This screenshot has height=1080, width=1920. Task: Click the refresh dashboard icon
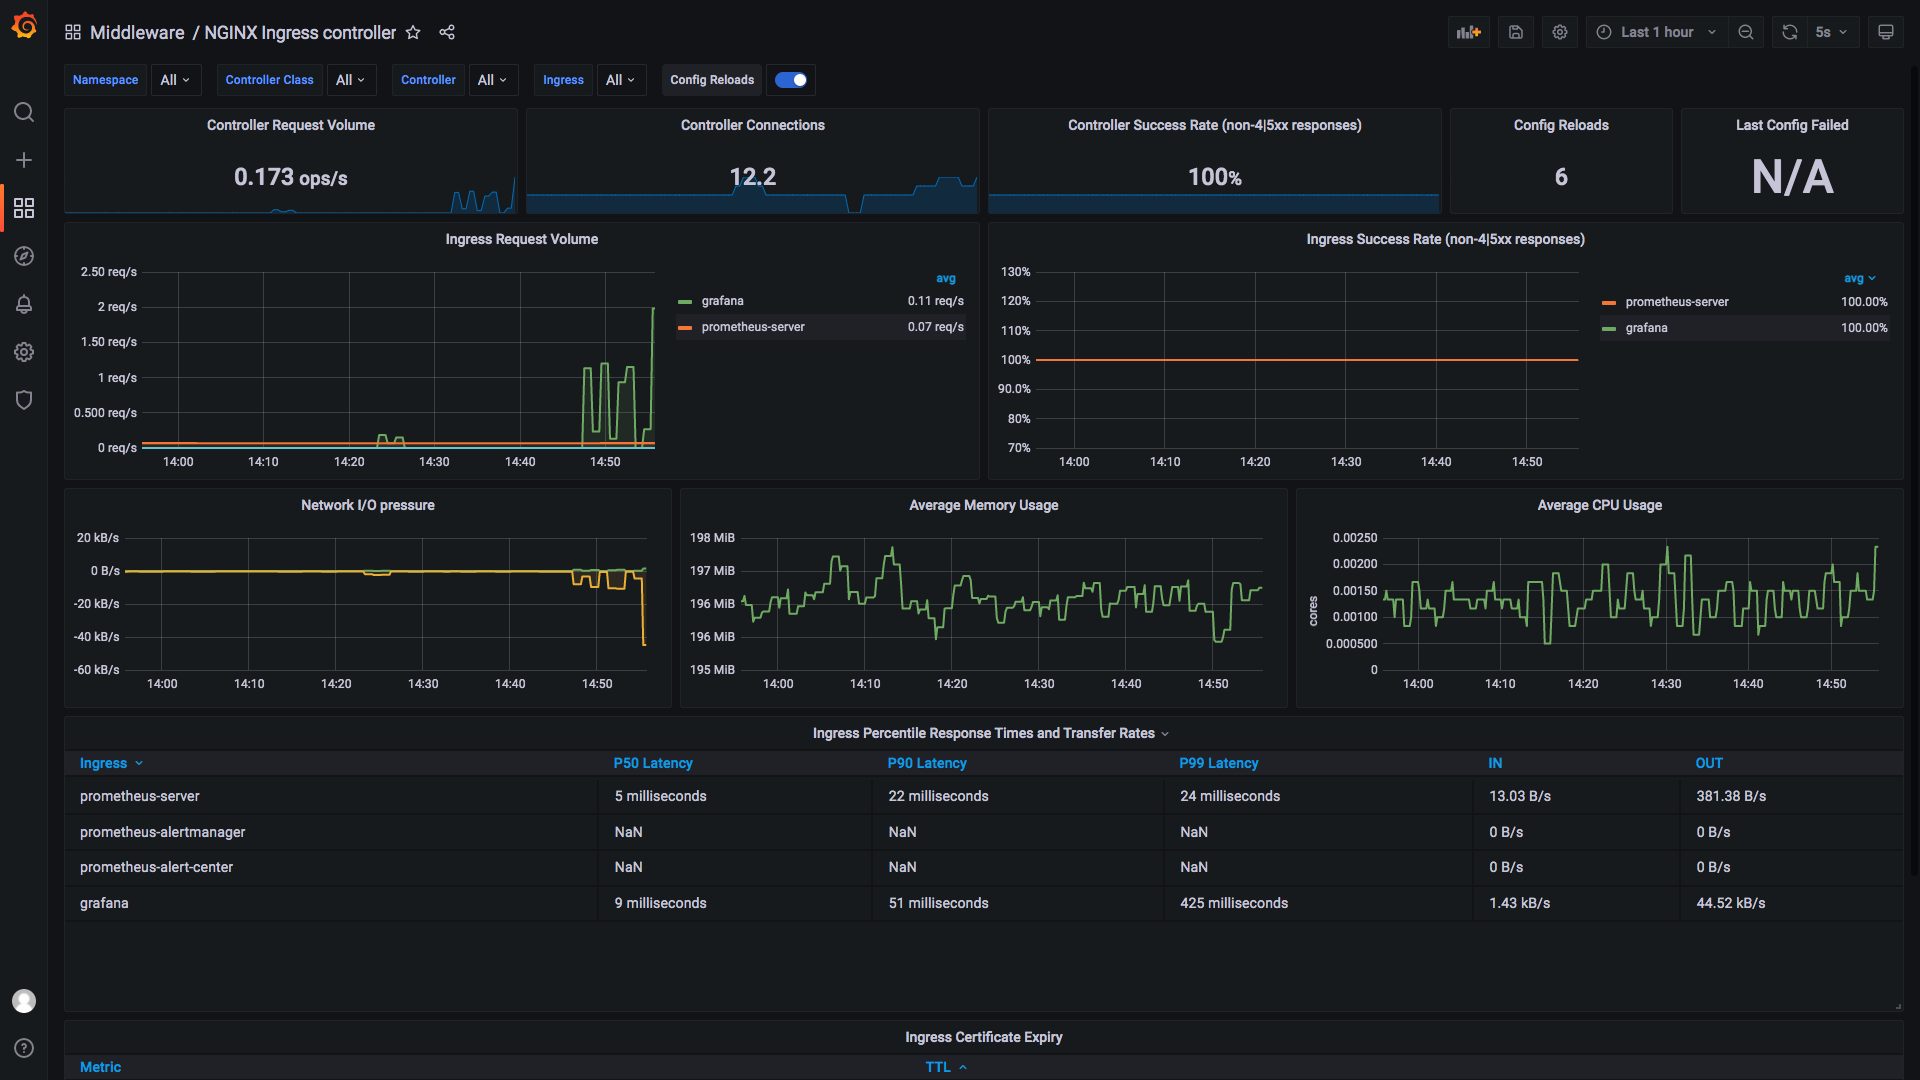1790,32
